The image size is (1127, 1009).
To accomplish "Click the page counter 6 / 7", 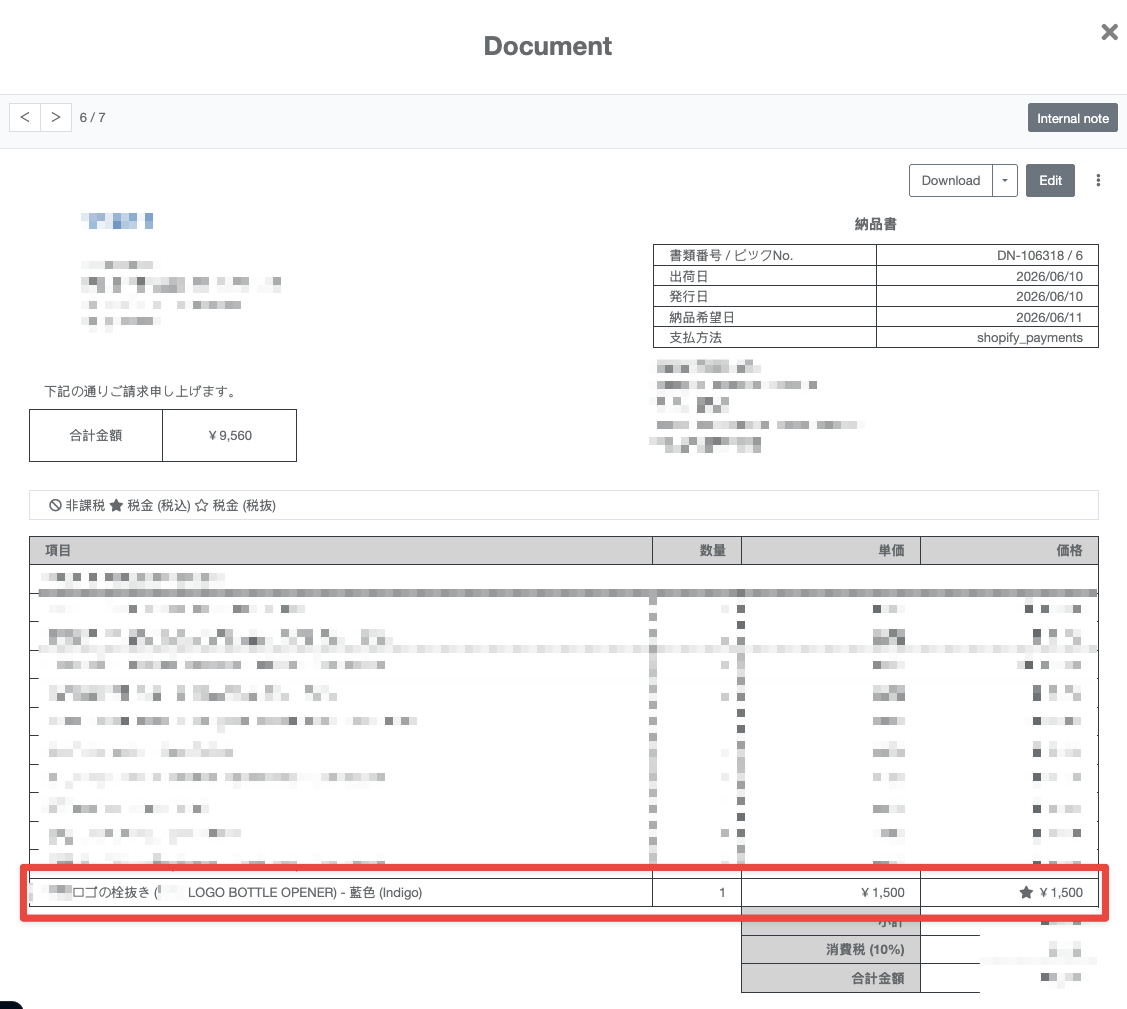I will click(93, 117).
